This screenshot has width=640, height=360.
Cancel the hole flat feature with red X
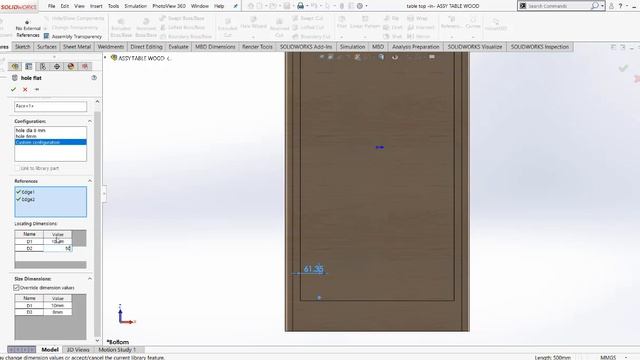[x=25, y=89]
